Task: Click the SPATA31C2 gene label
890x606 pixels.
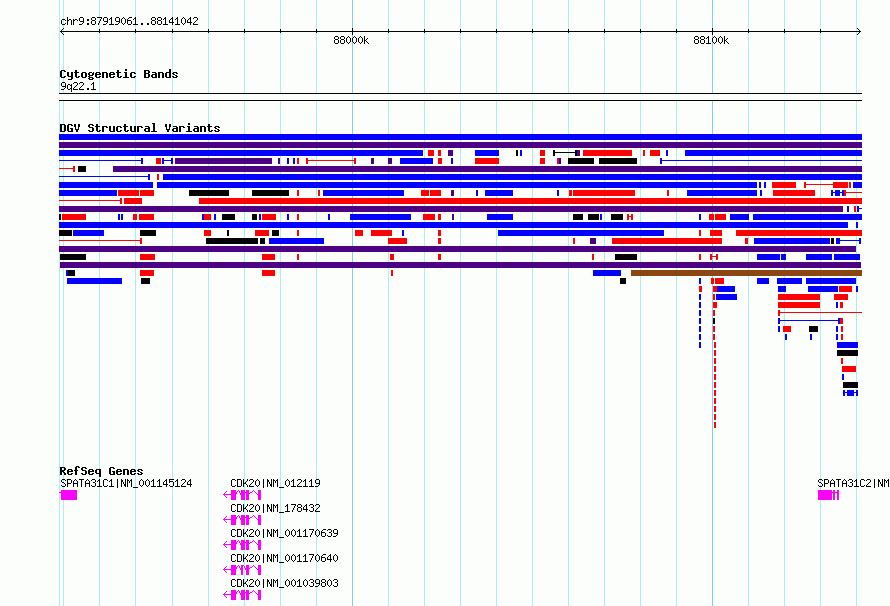Action: [x=853, y=483]
